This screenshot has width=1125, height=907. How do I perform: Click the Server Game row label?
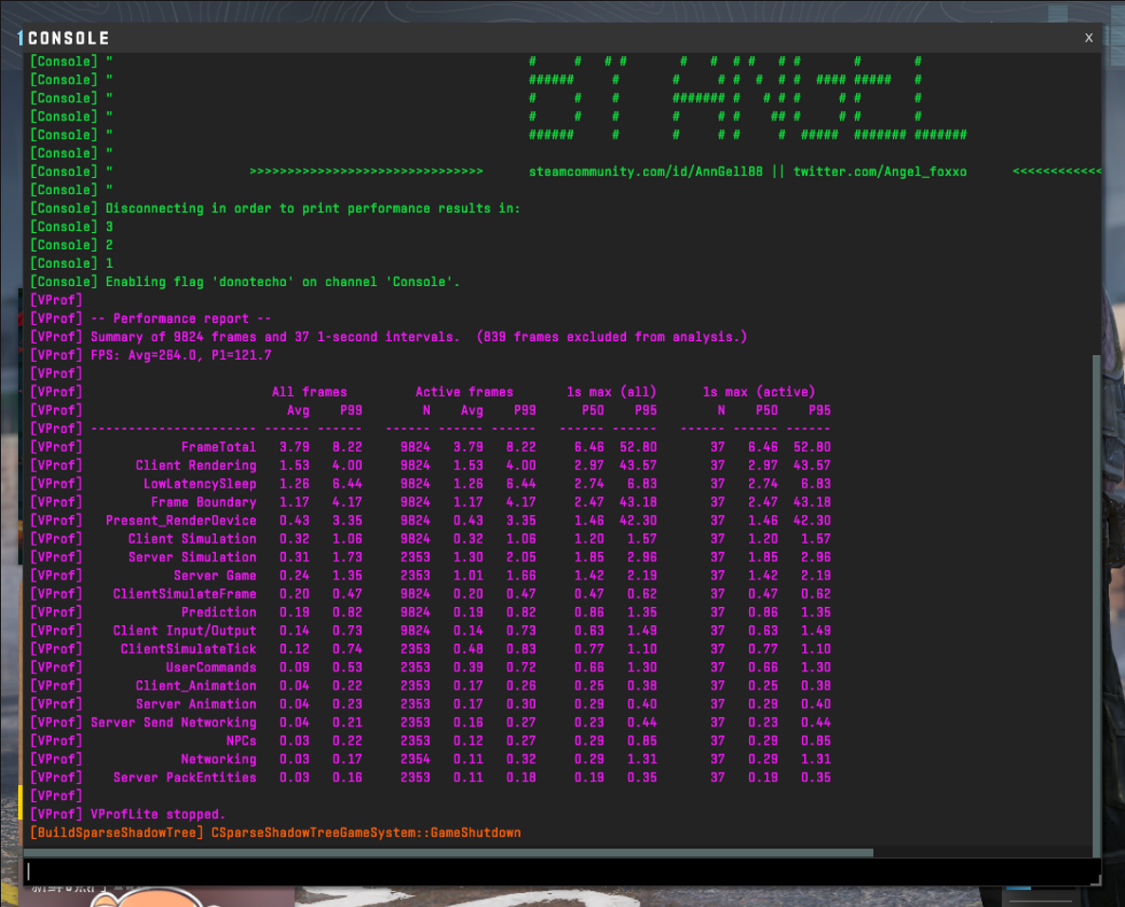coord(215,575)
